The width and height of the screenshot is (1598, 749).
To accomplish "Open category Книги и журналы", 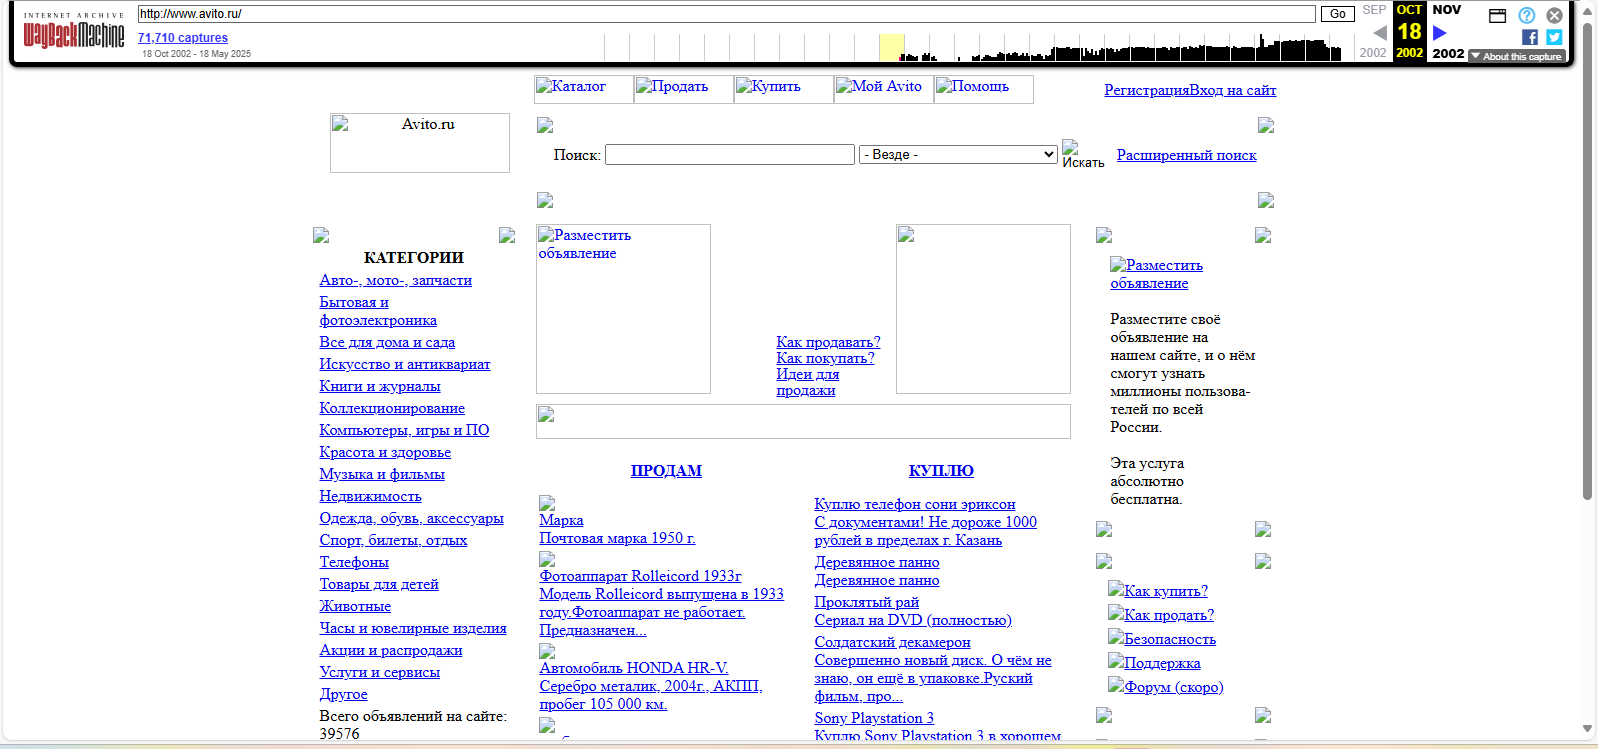I will [380, 386].
